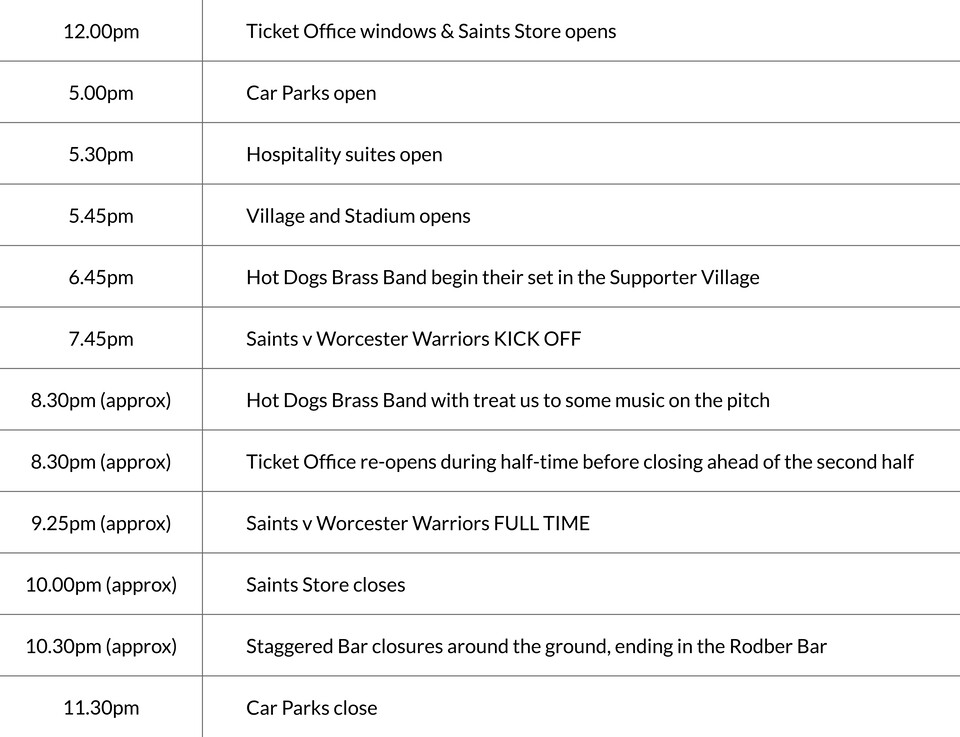Select the Saints v Worcester Warriors FULL TIME text

click(418, 523)
